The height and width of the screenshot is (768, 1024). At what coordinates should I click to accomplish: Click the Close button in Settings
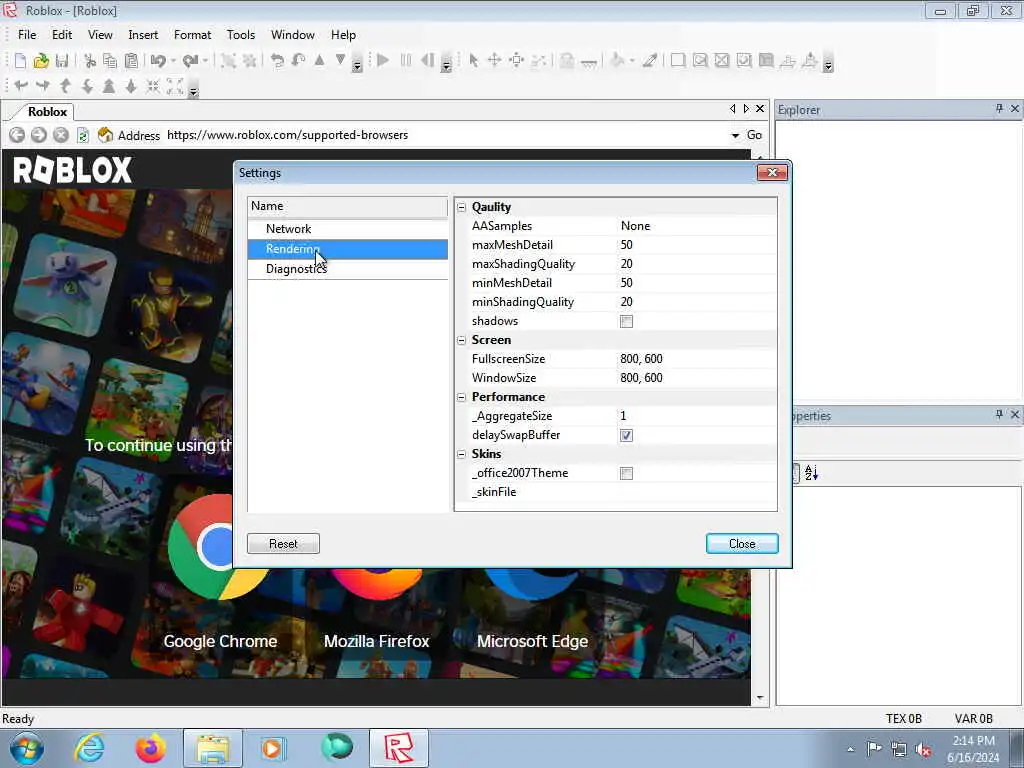point(742,543)
